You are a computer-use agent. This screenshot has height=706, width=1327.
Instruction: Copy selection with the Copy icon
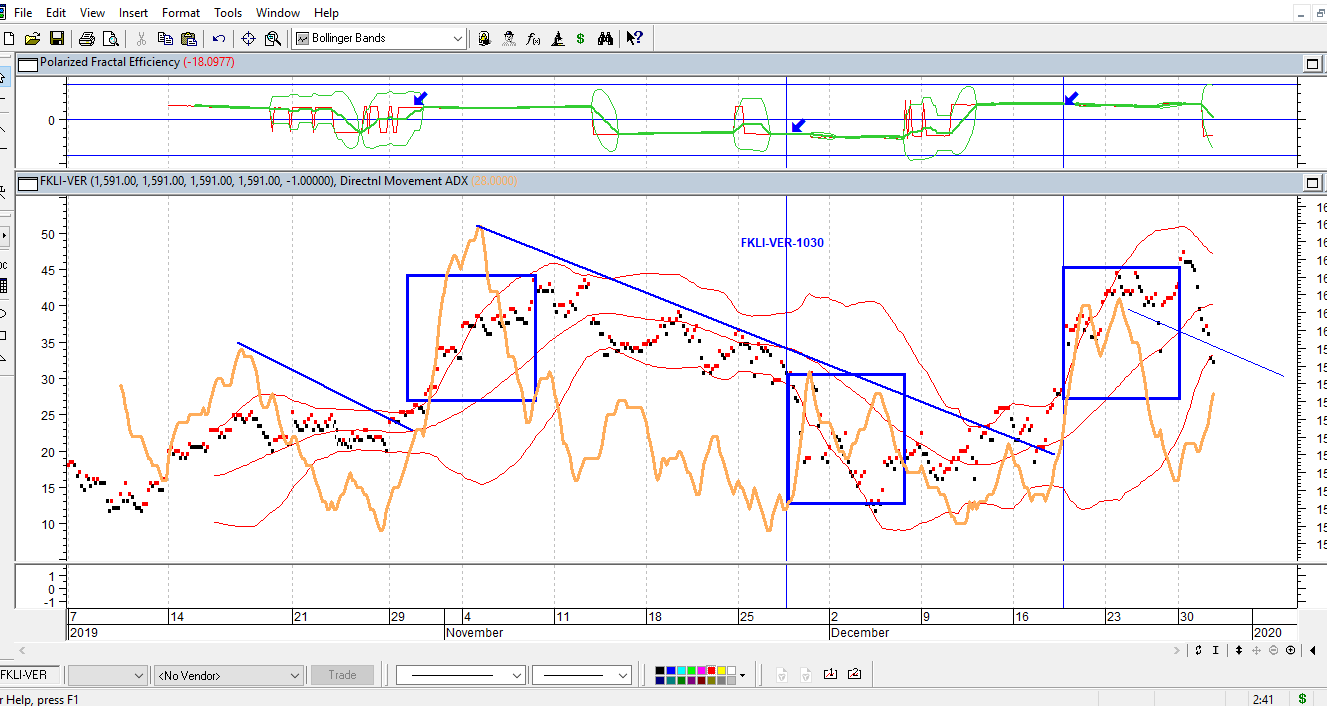click(x=164, y=38)
